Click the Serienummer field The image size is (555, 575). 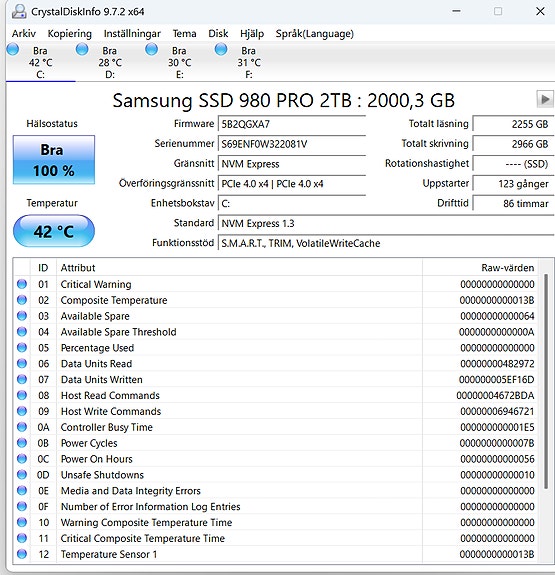292,144
